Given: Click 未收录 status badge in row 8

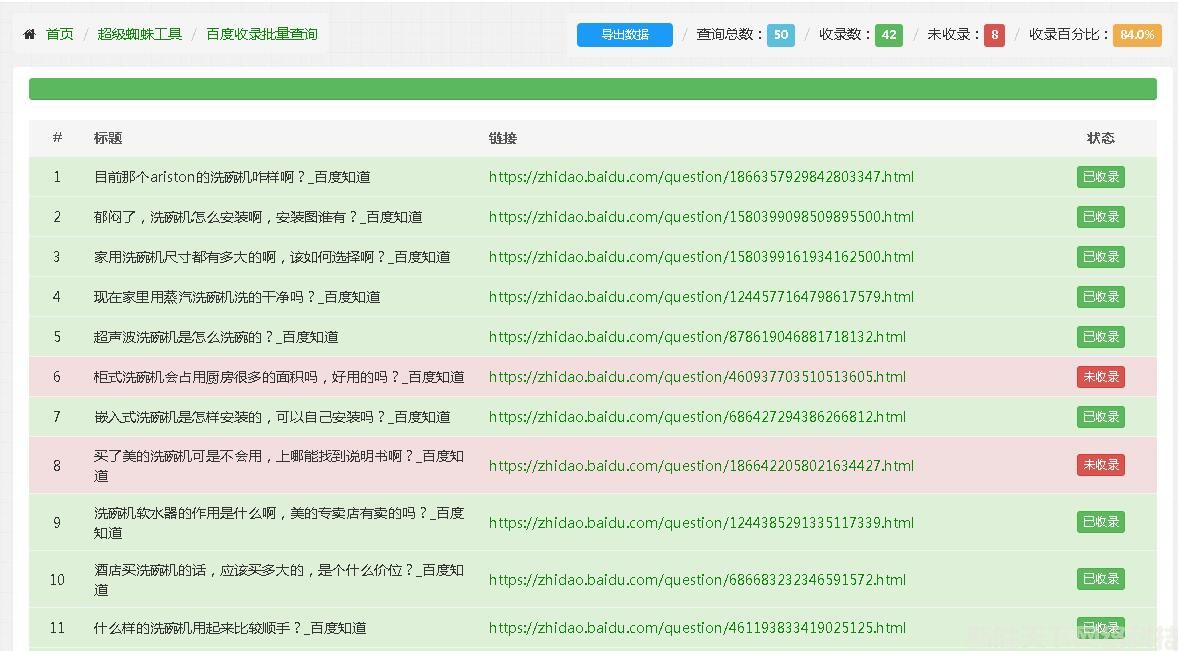Looking at the screenshot, I should pos(1100,465).
